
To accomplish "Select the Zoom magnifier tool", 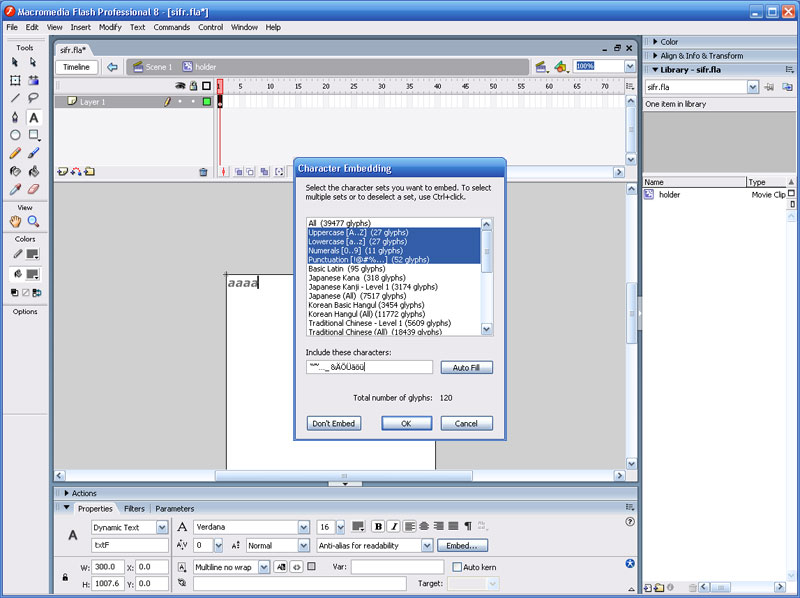I will 33,221.
